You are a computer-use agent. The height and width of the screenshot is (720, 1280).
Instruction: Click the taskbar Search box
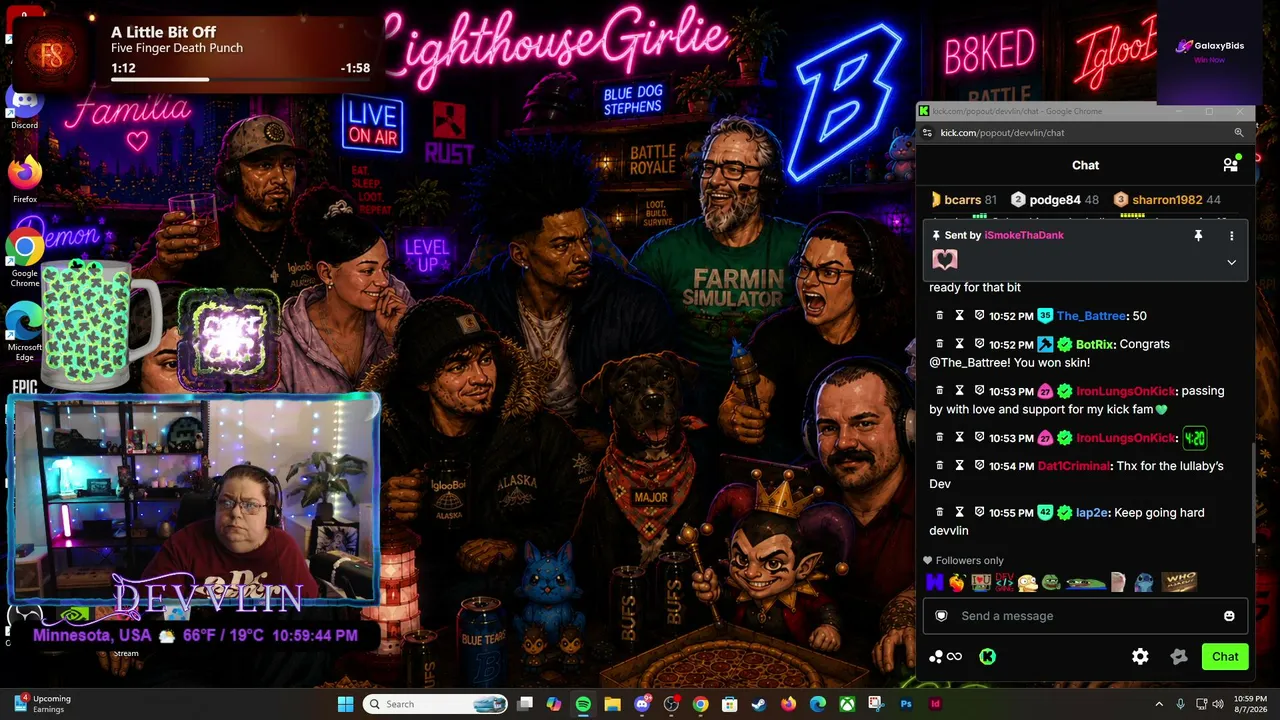tap(435, 704)
